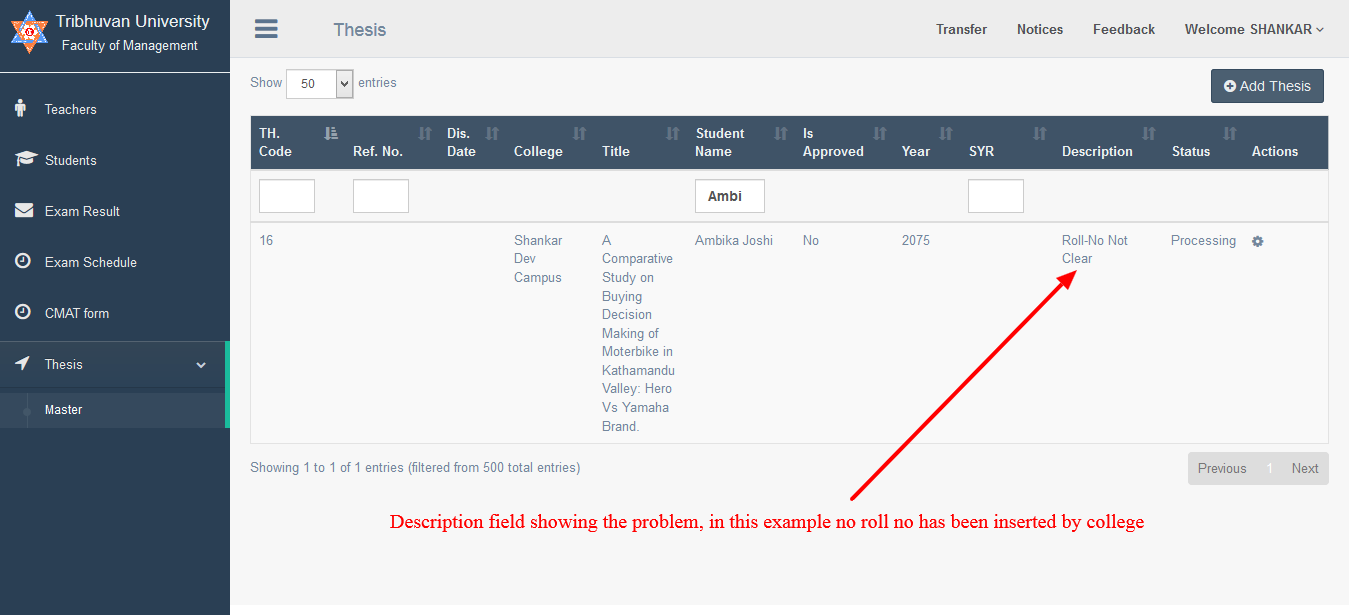Click the Exam Schedule clock icon

(x=23, y=261)
